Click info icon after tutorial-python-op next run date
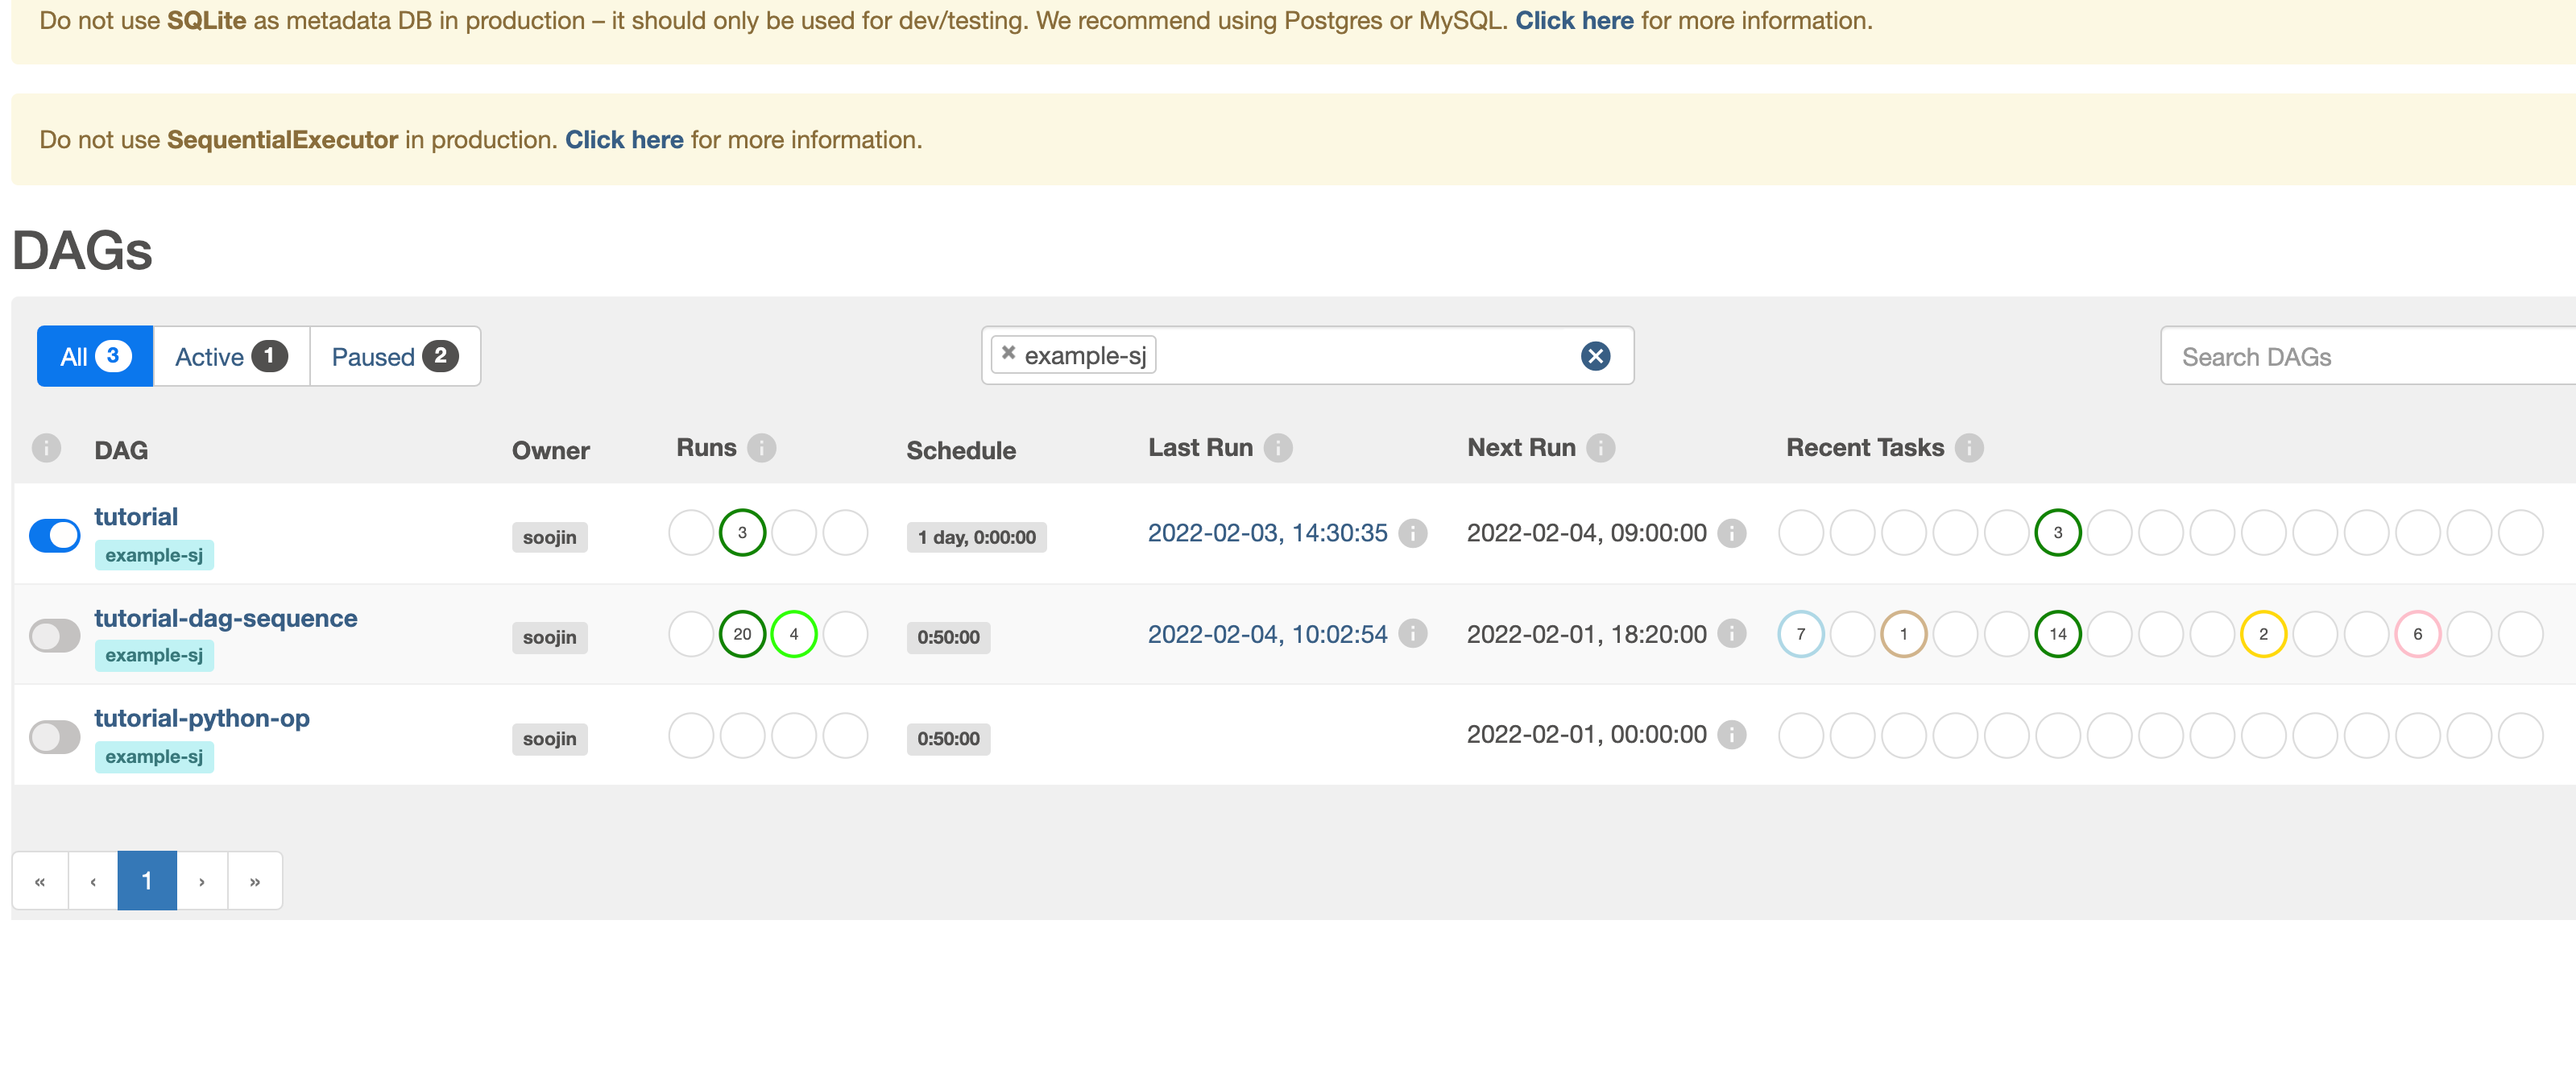 click(1731, 735)
